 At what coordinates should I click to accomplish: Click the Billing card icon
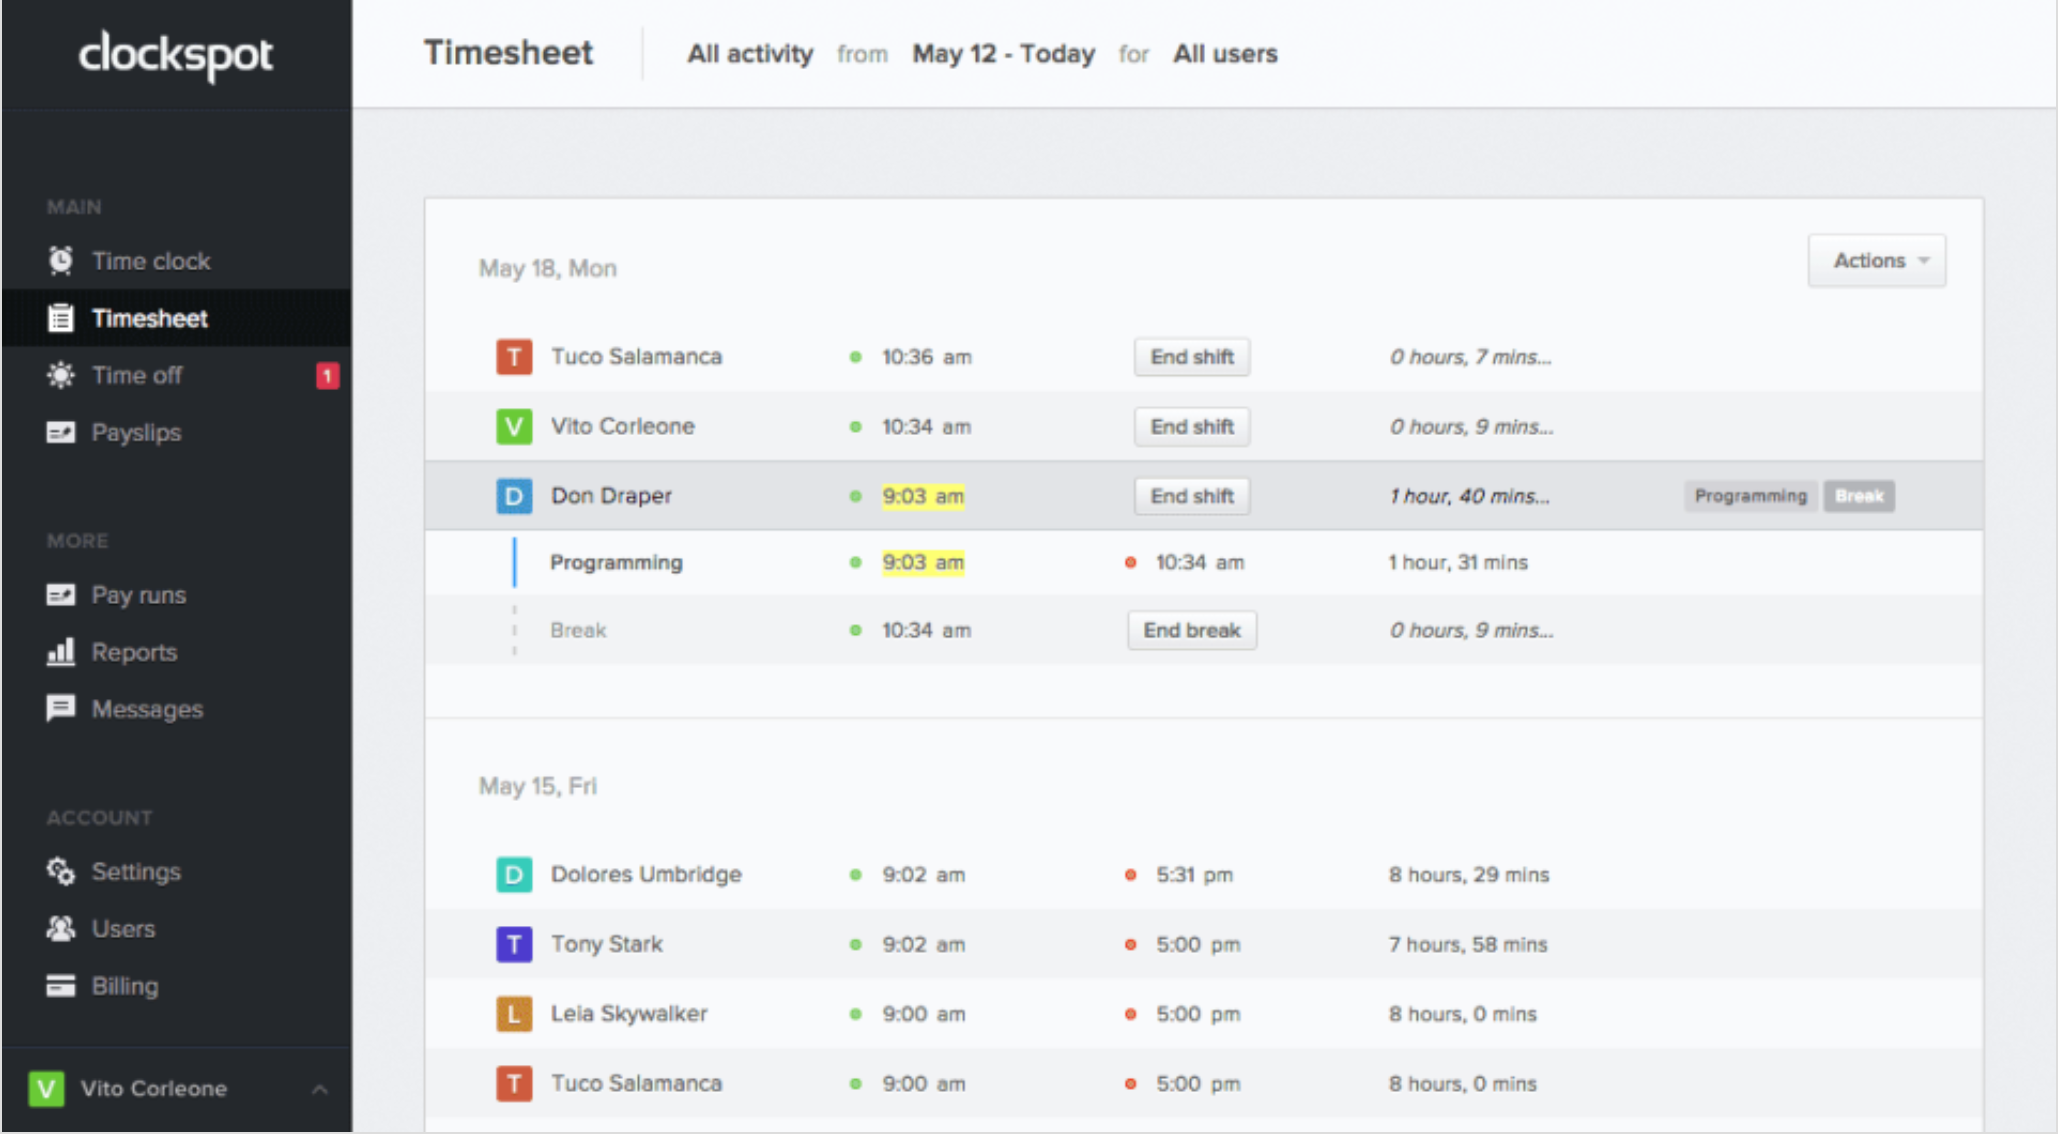pos(61,985)
